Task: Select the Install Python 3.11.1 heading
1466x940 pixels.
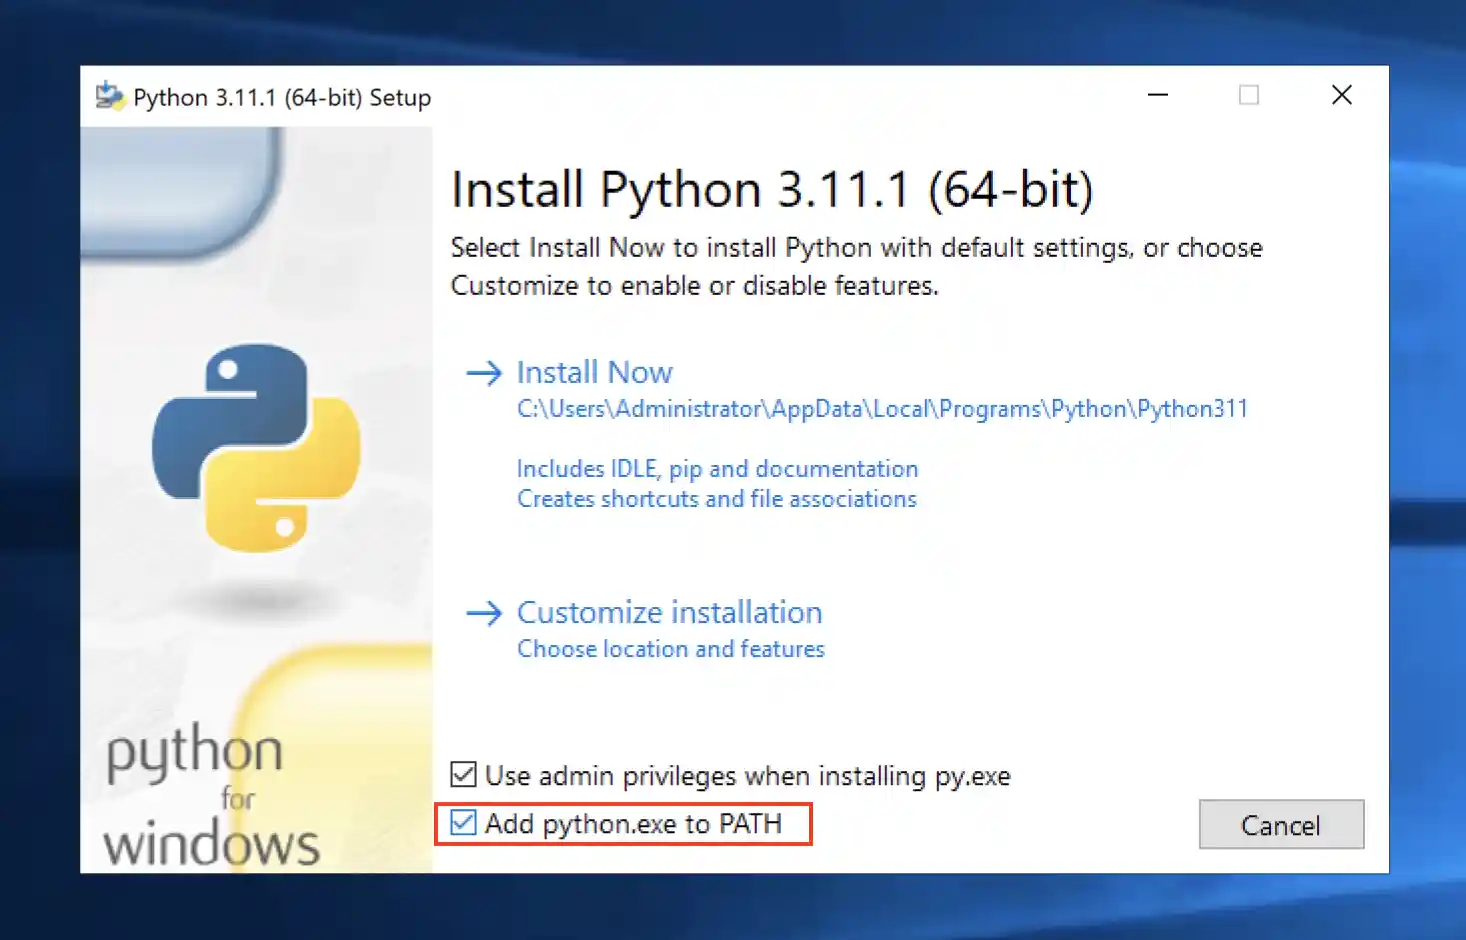Action: [x=772, y=188]
